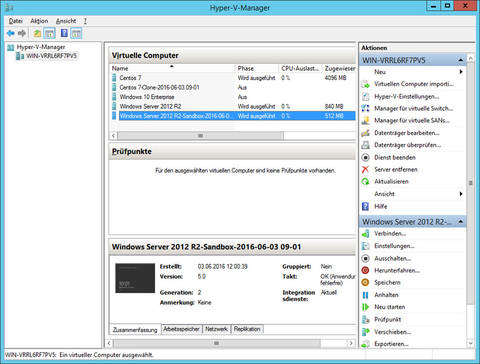Image resolution: width=480 pixels, height=364 pixels.
Task: Click right arrow of details pane scrollbar
Action: [351, 343]
